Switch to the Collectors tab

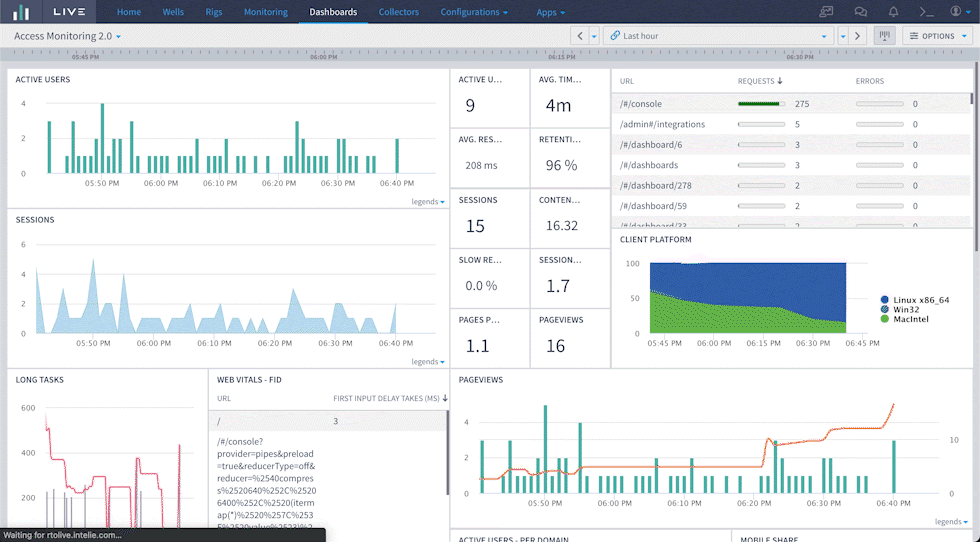coord(399,12)
